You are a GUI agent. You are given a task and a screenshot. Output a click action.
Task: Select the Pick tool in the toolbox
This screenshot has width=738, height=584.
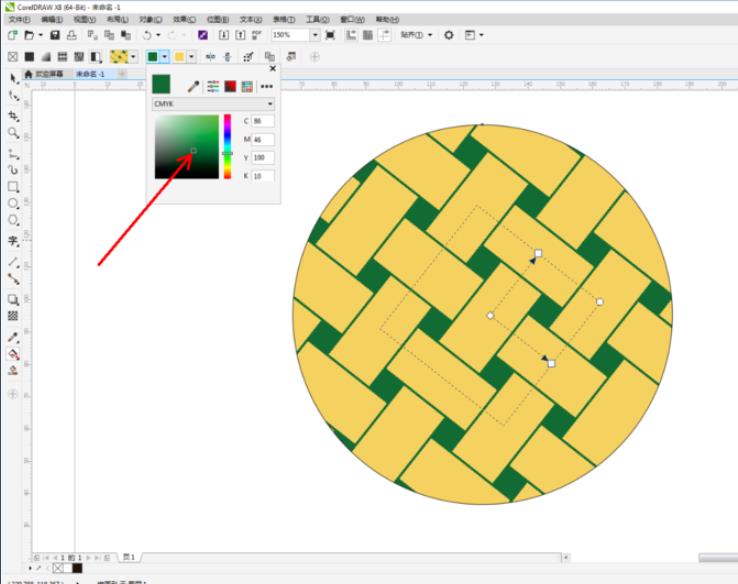13,78
